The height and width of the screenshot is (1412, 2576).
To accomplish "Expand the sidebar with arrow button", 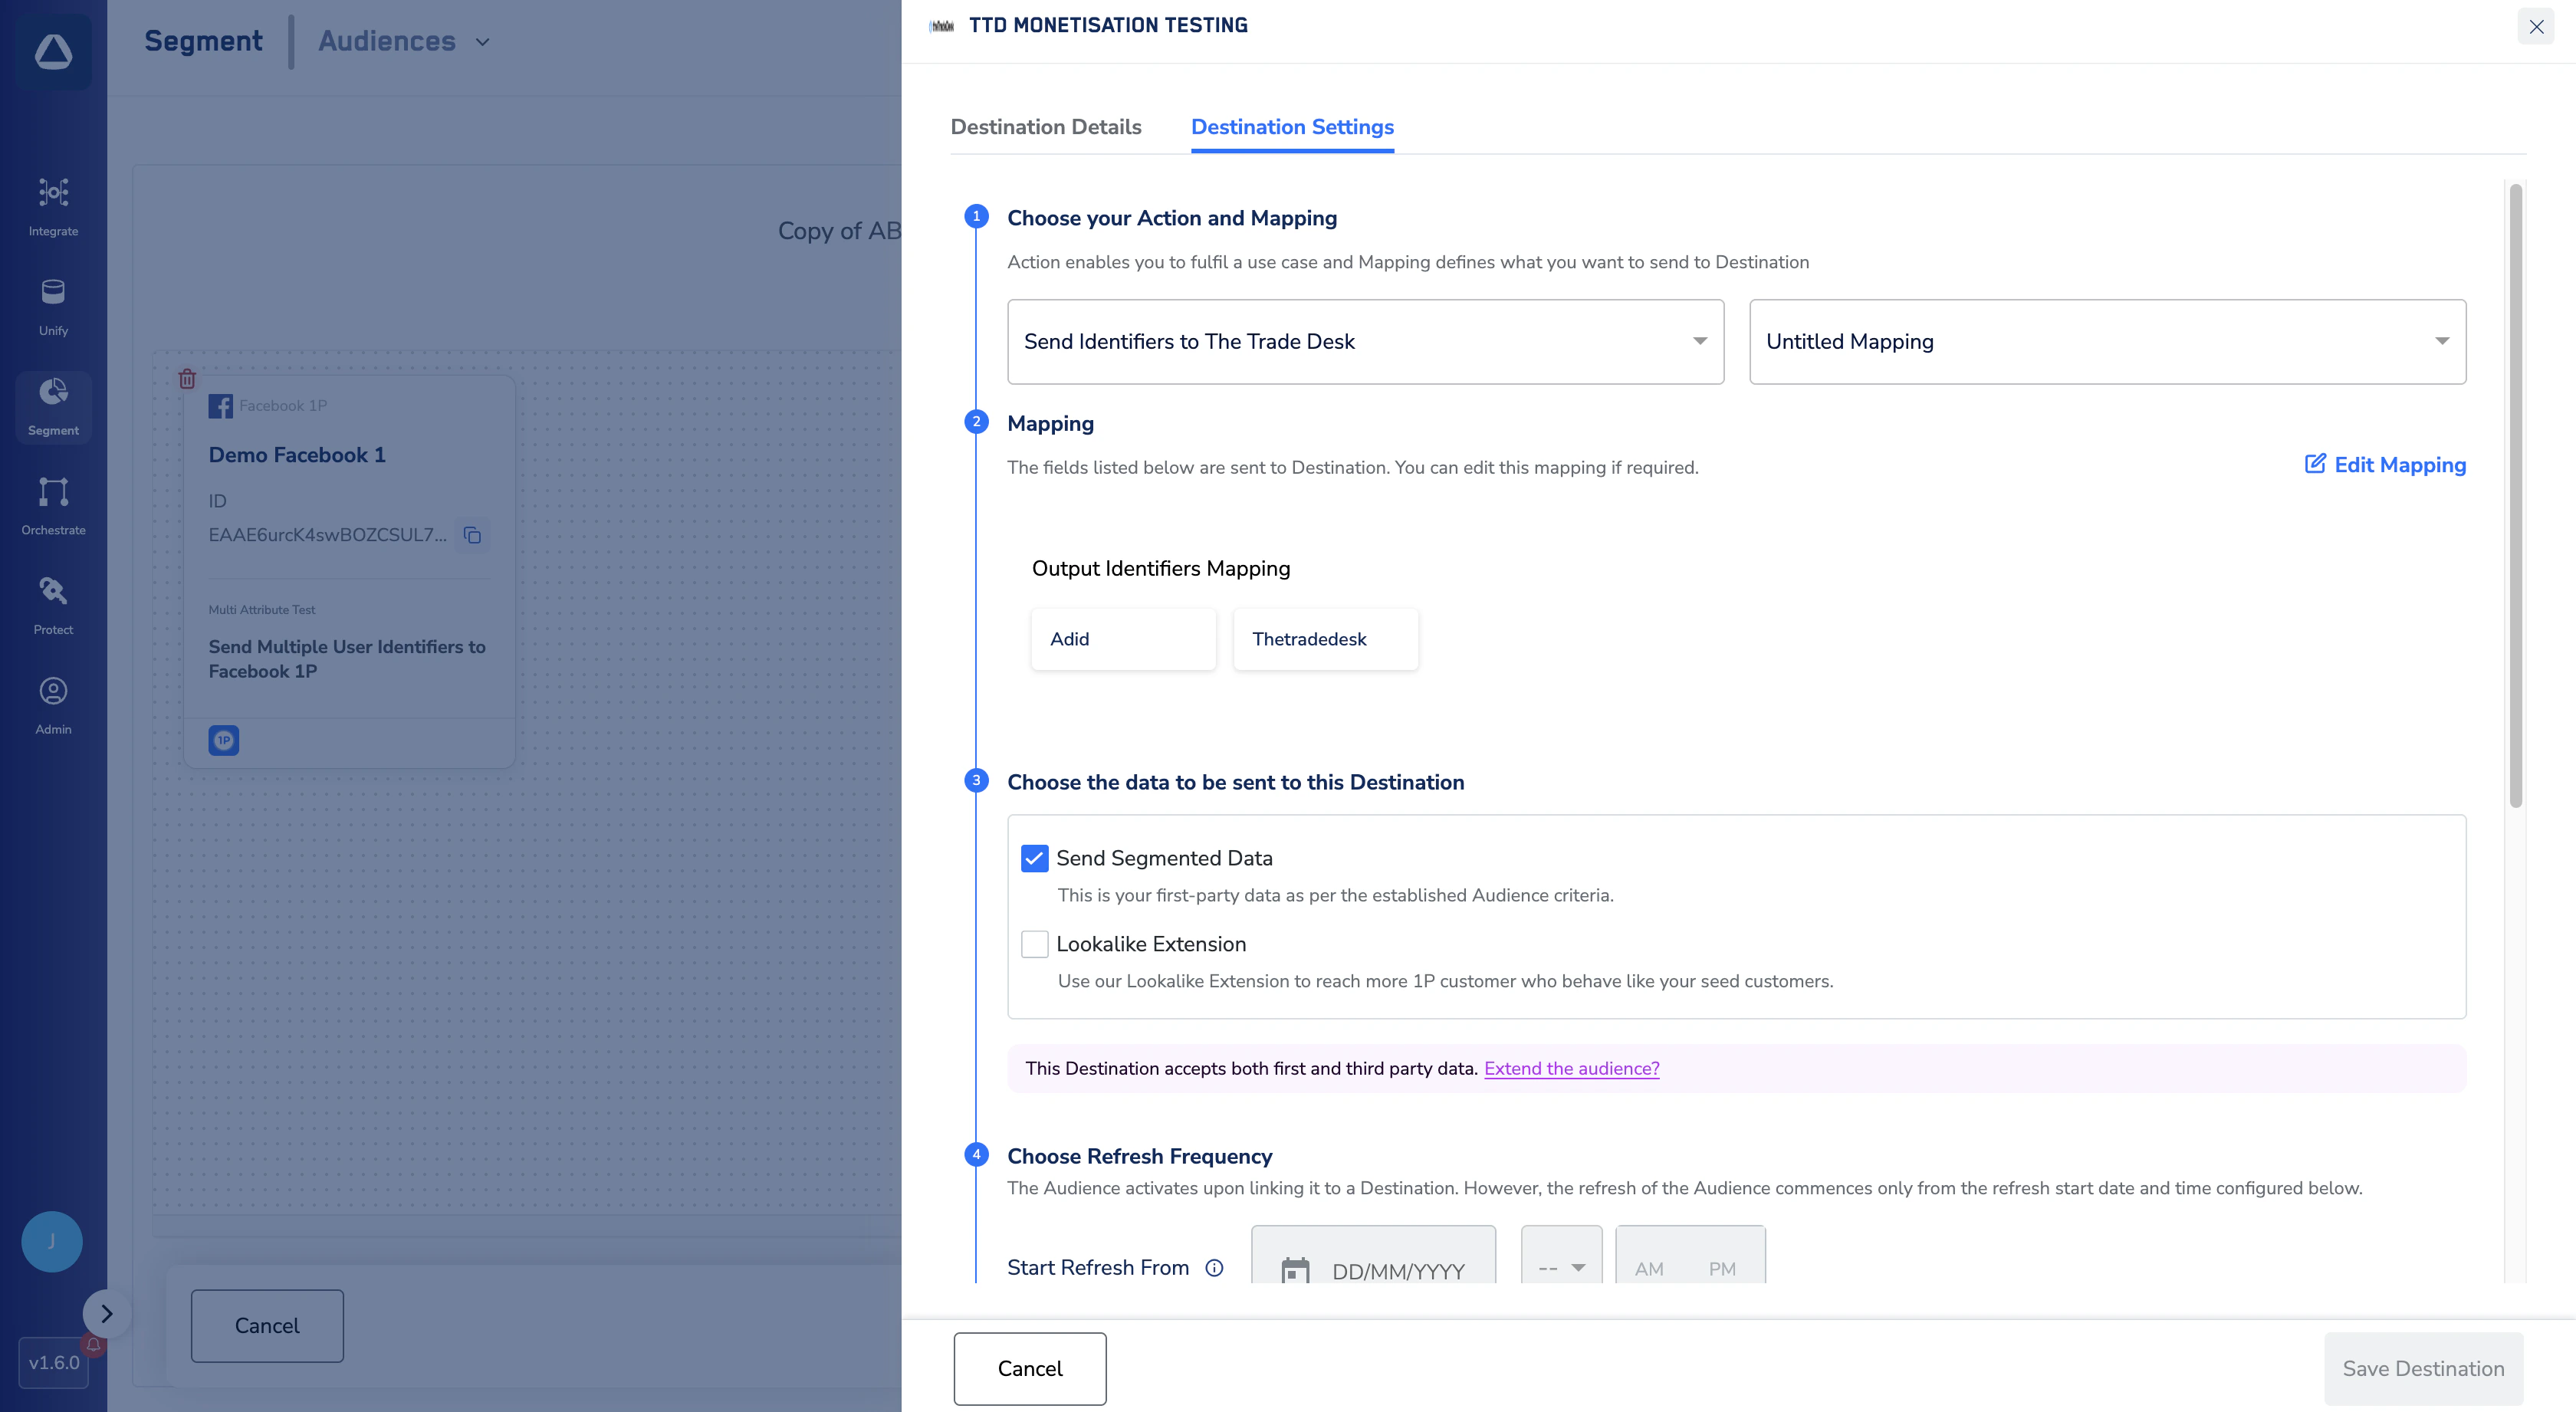I will [107, 1313].
